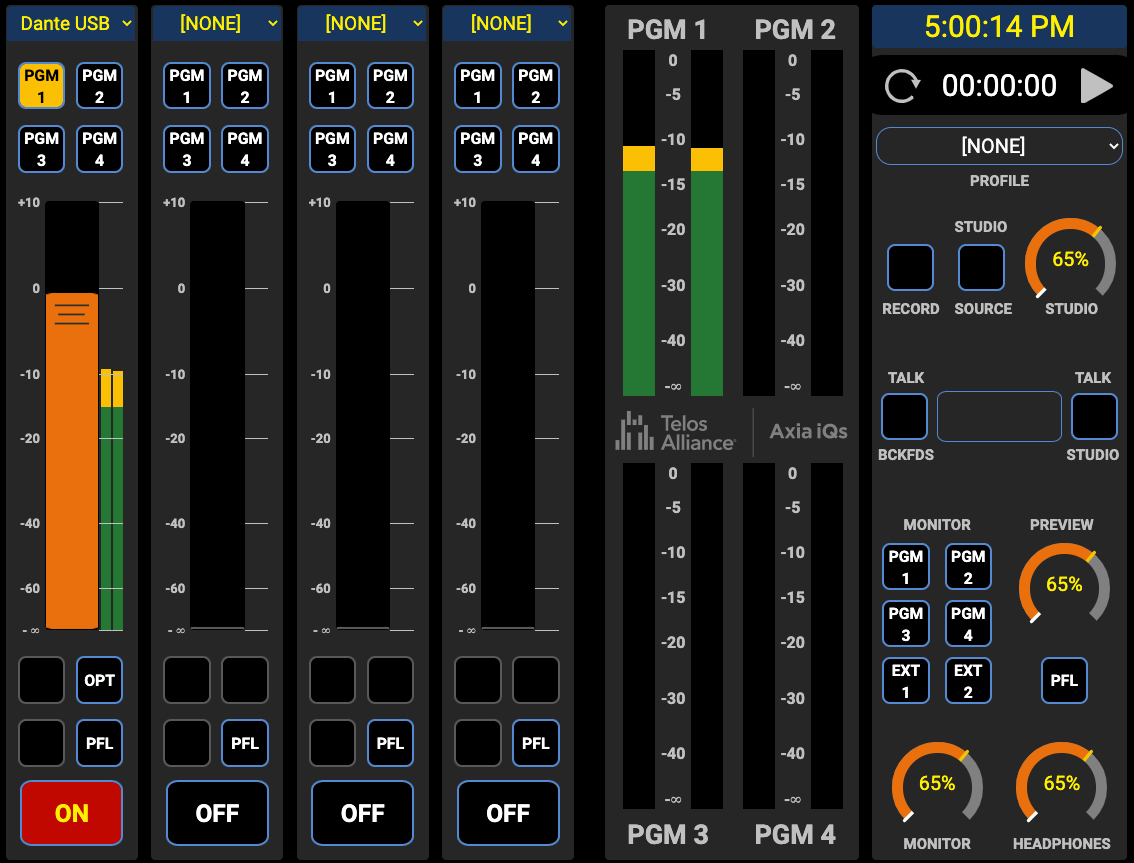1134x863 pixels.
Task: Enable PFL on channel 3
Action: [390, 743]
